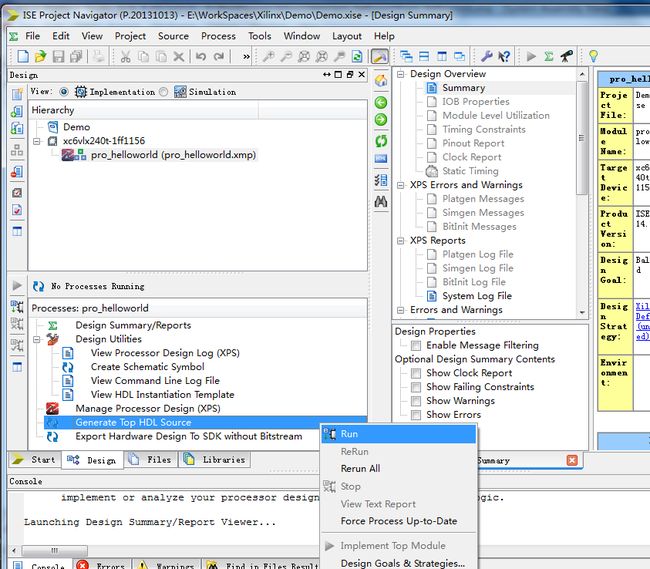
Task: Open the Tools menu
Action: click(x=260, y=36)
